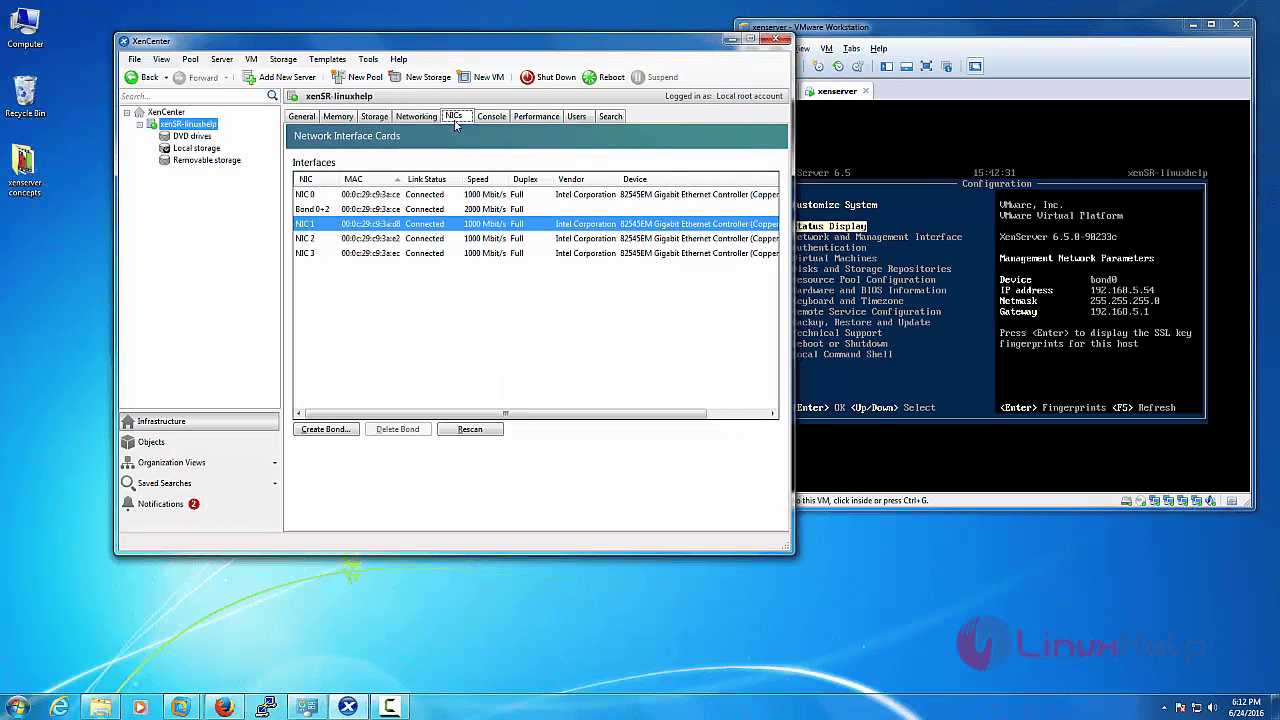Click the Create Bond button
The height and width of the screenshot is (720, 1280).
point(326,429)
